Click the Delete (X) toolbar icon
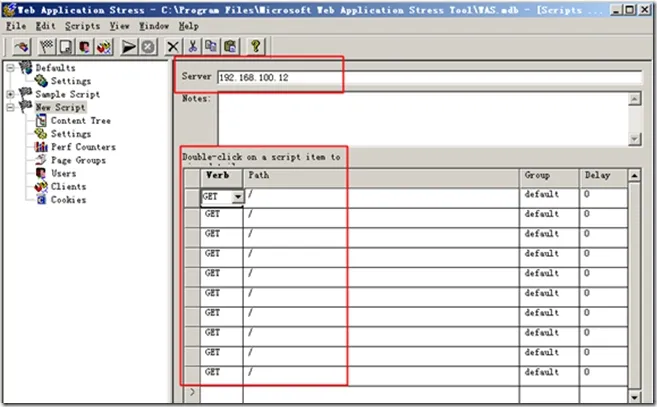Screen dimensions: 657x407 [173, 47]
